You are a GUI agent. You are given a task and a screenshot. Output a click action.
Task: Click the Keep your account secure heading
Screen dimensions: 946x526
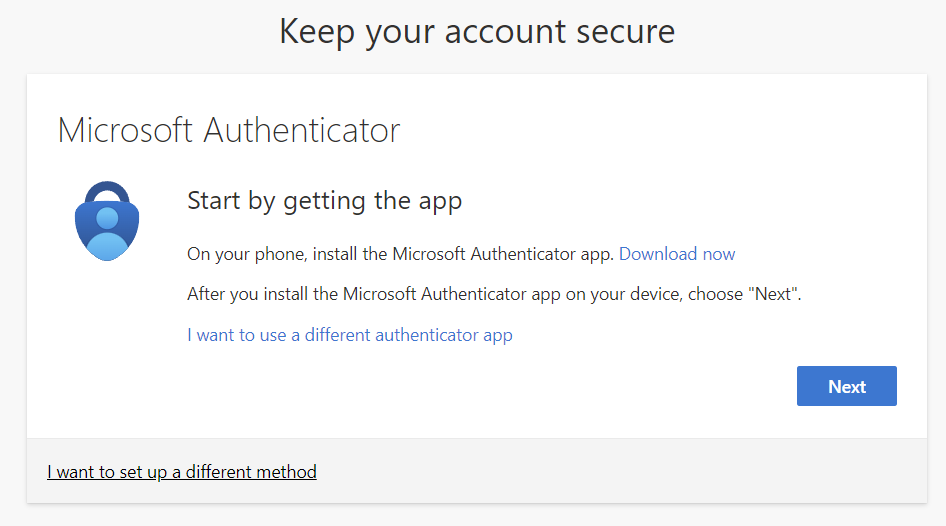click(x=477, y=31)
